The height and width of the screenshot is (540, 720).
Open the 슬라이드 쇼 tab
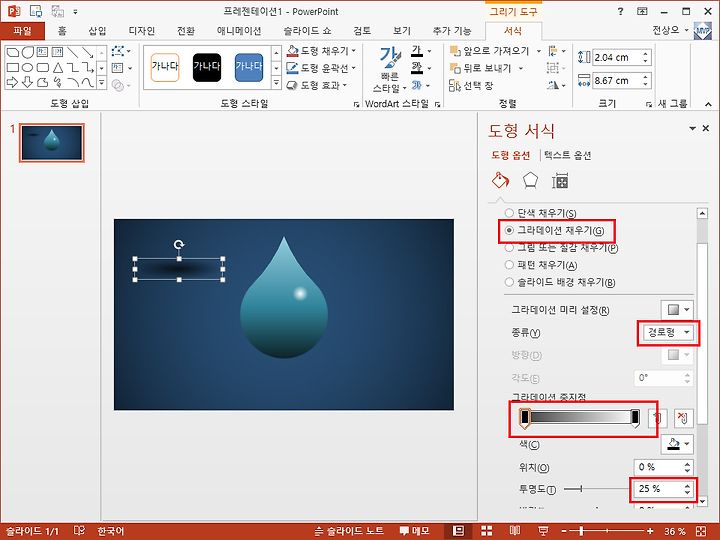click(x=307, y=31)
